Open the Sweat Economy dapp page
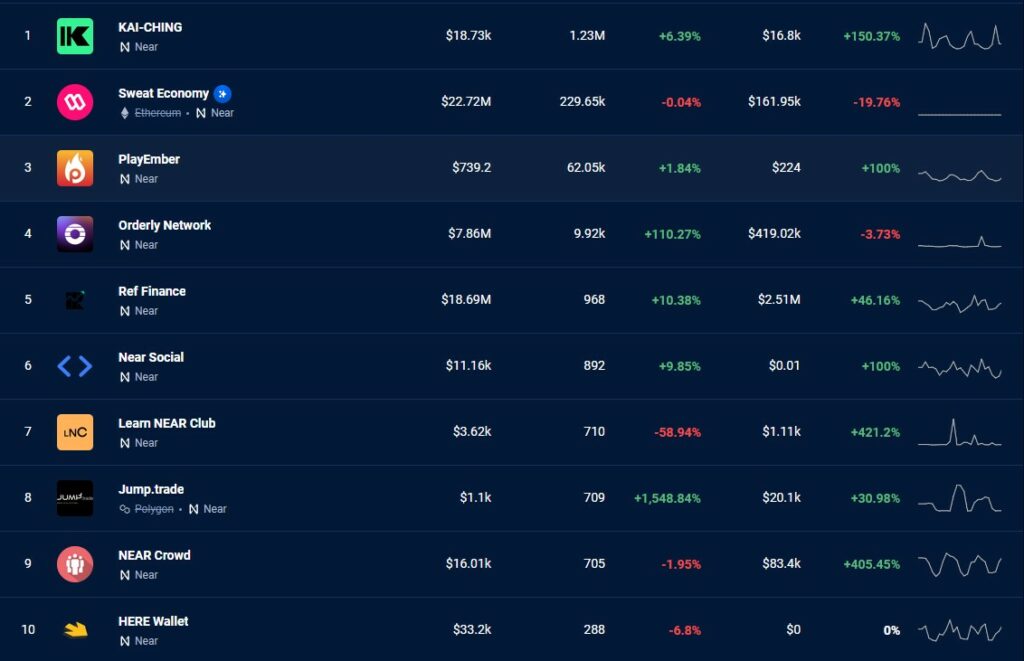This screenshot has width=1024, height=661. [x=163, y=93]
